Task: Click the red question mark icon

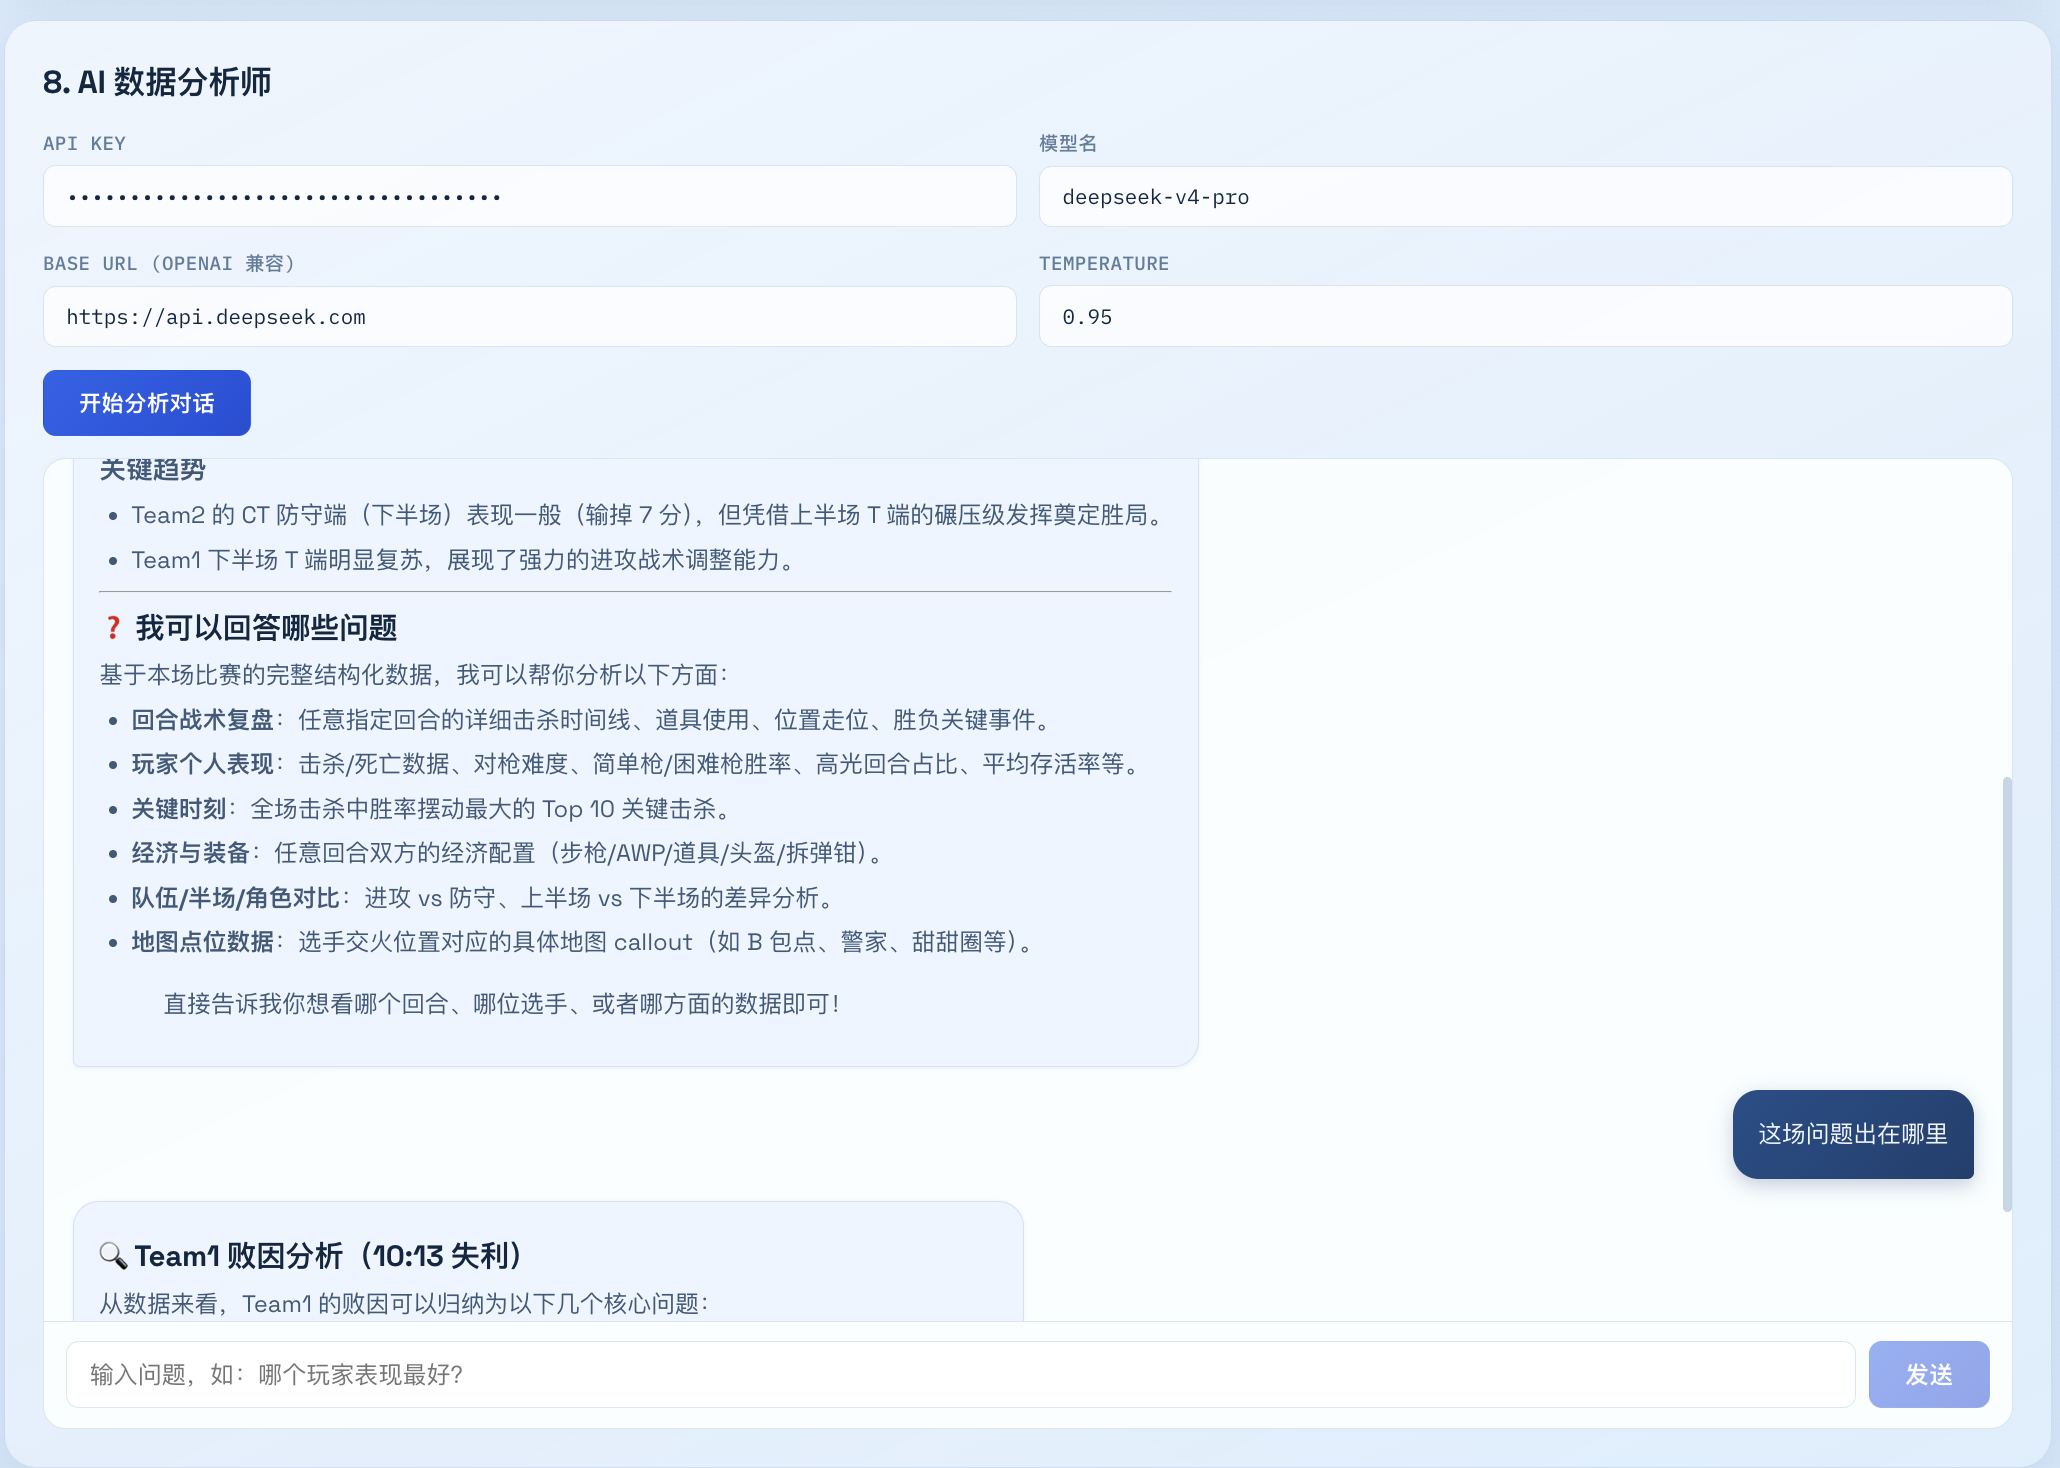Action: [113, 628]
